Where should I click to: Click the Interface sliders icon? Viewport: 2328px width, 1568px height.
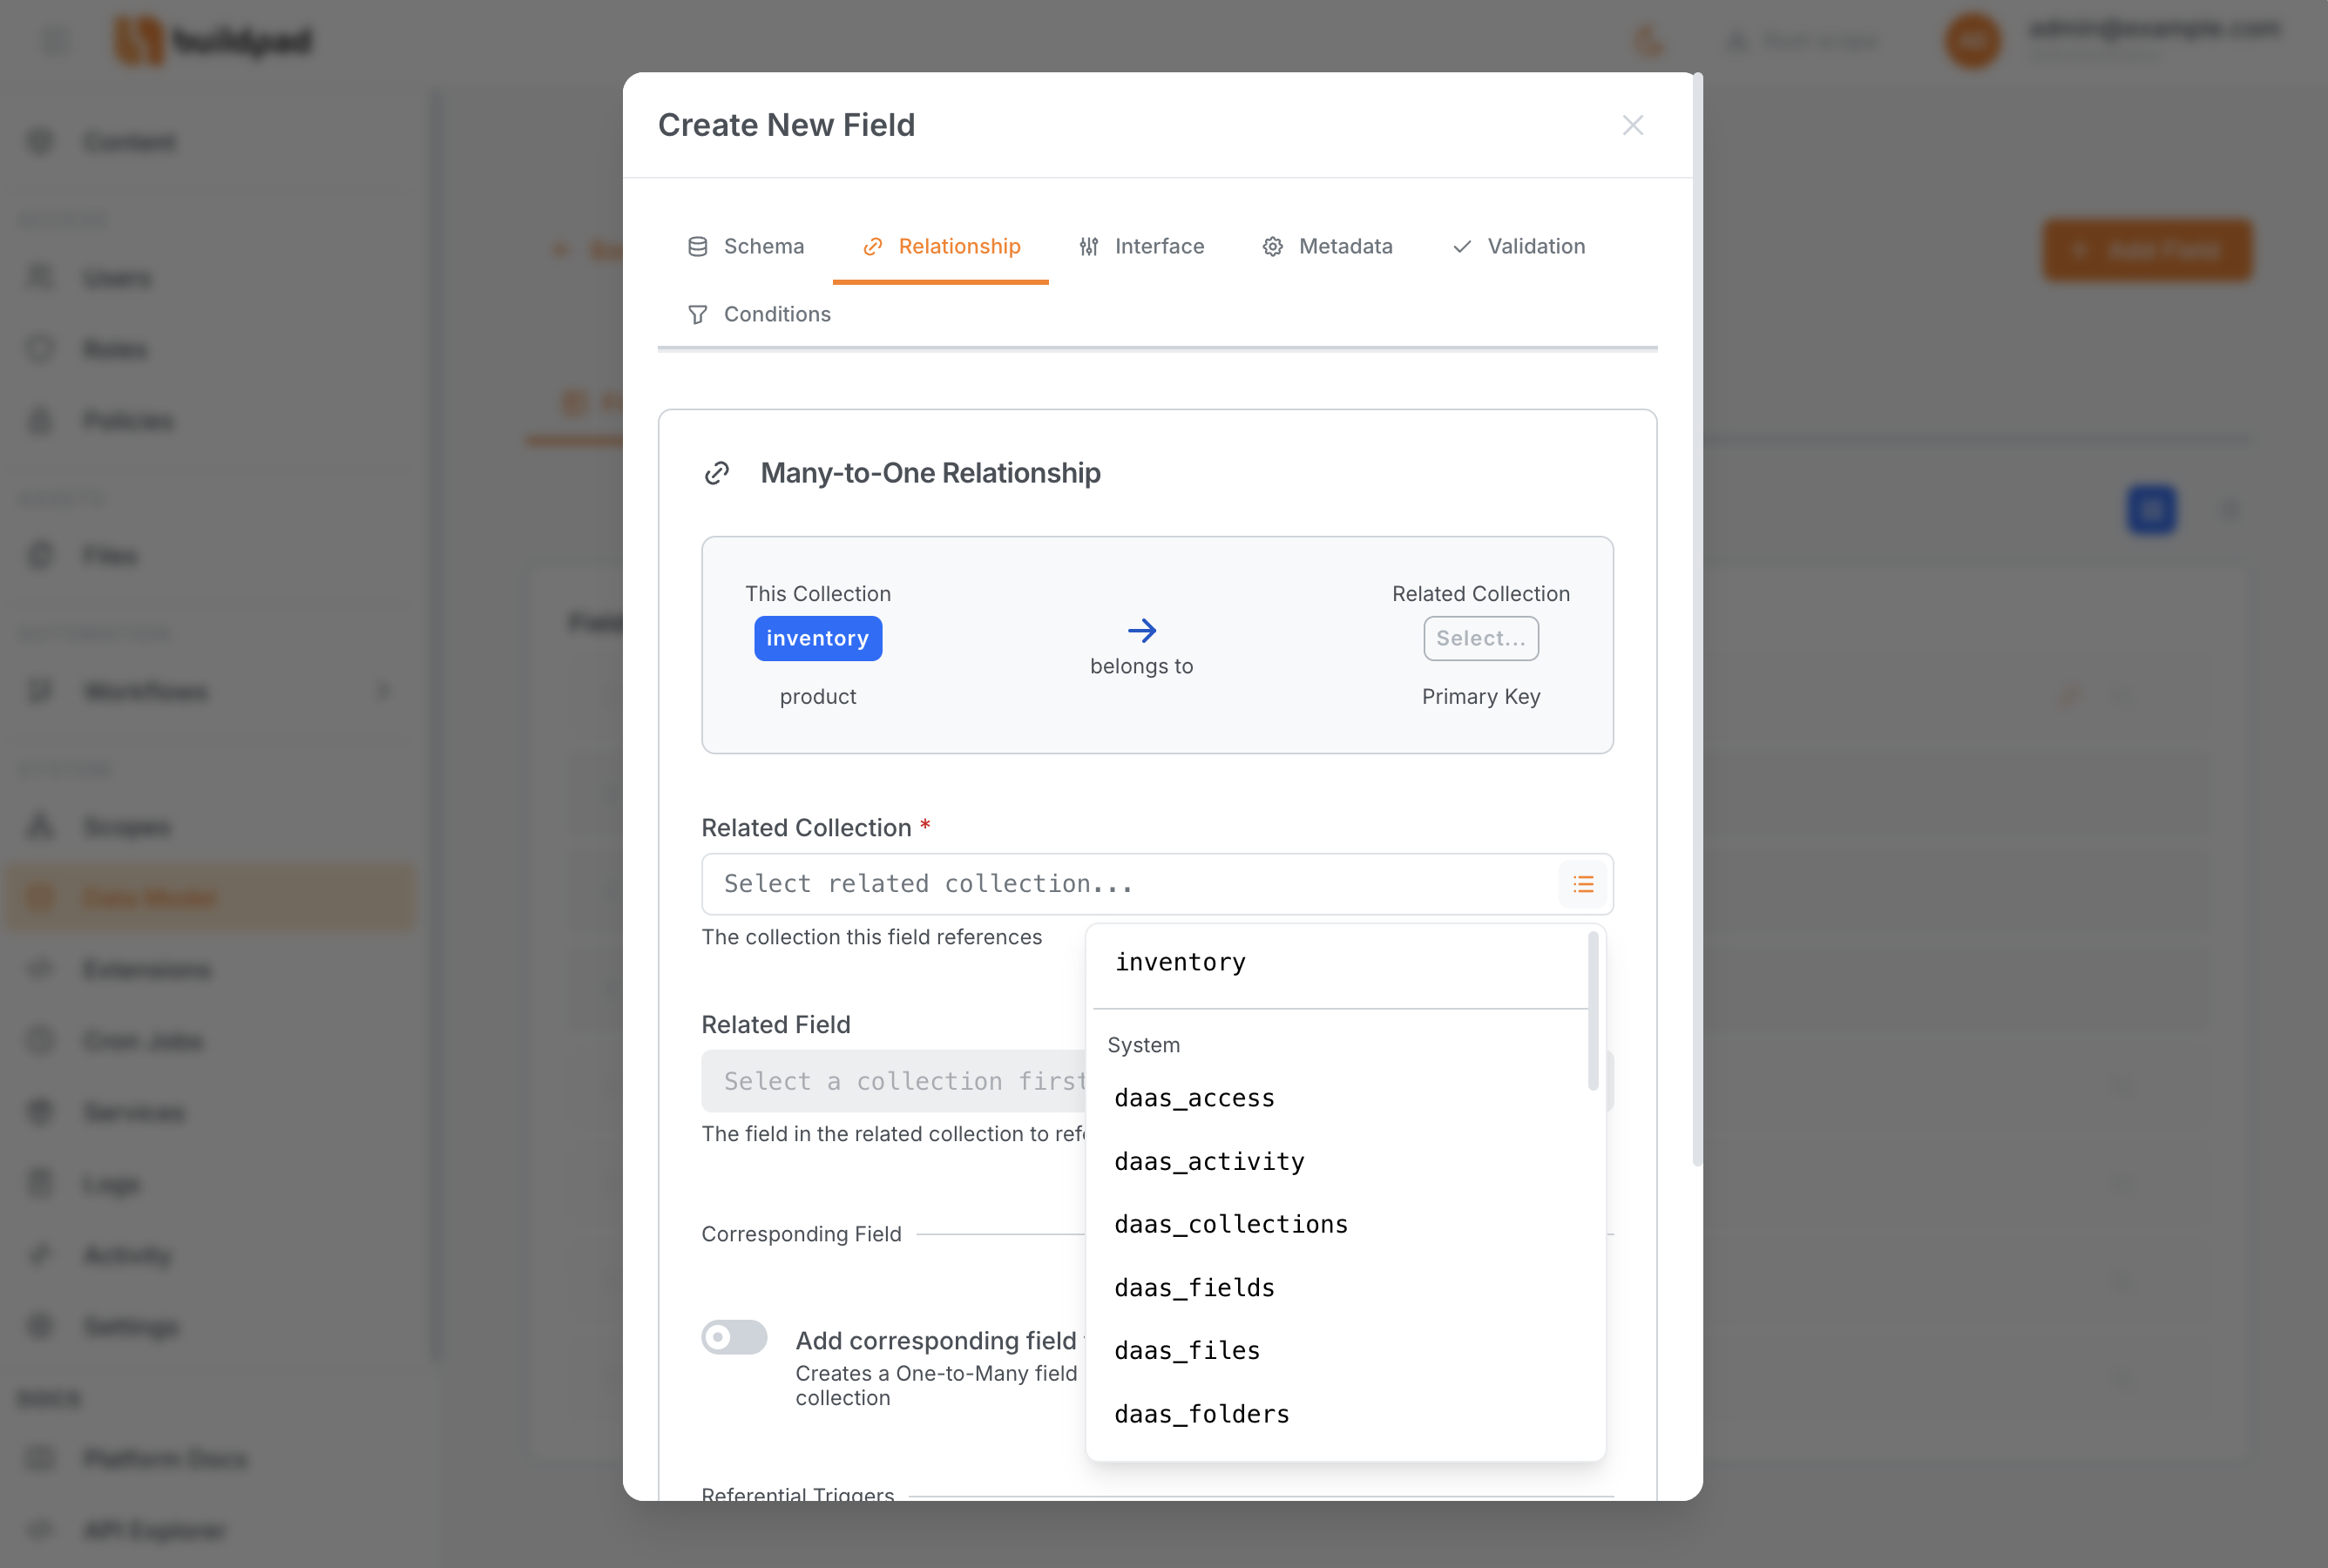click(1089, 246)
